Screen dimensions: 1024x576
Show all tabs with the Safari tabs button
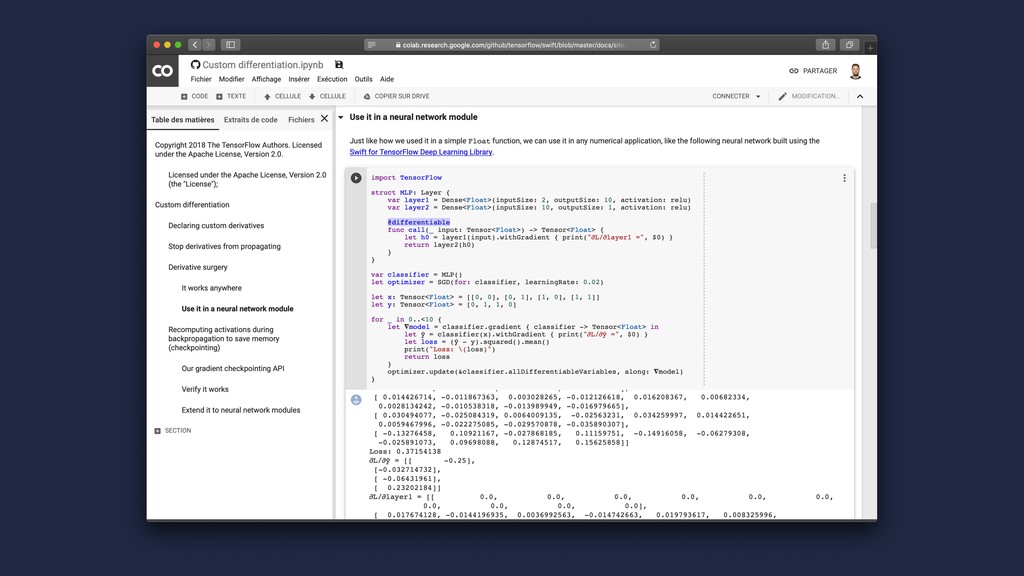(x=849, y=44)
